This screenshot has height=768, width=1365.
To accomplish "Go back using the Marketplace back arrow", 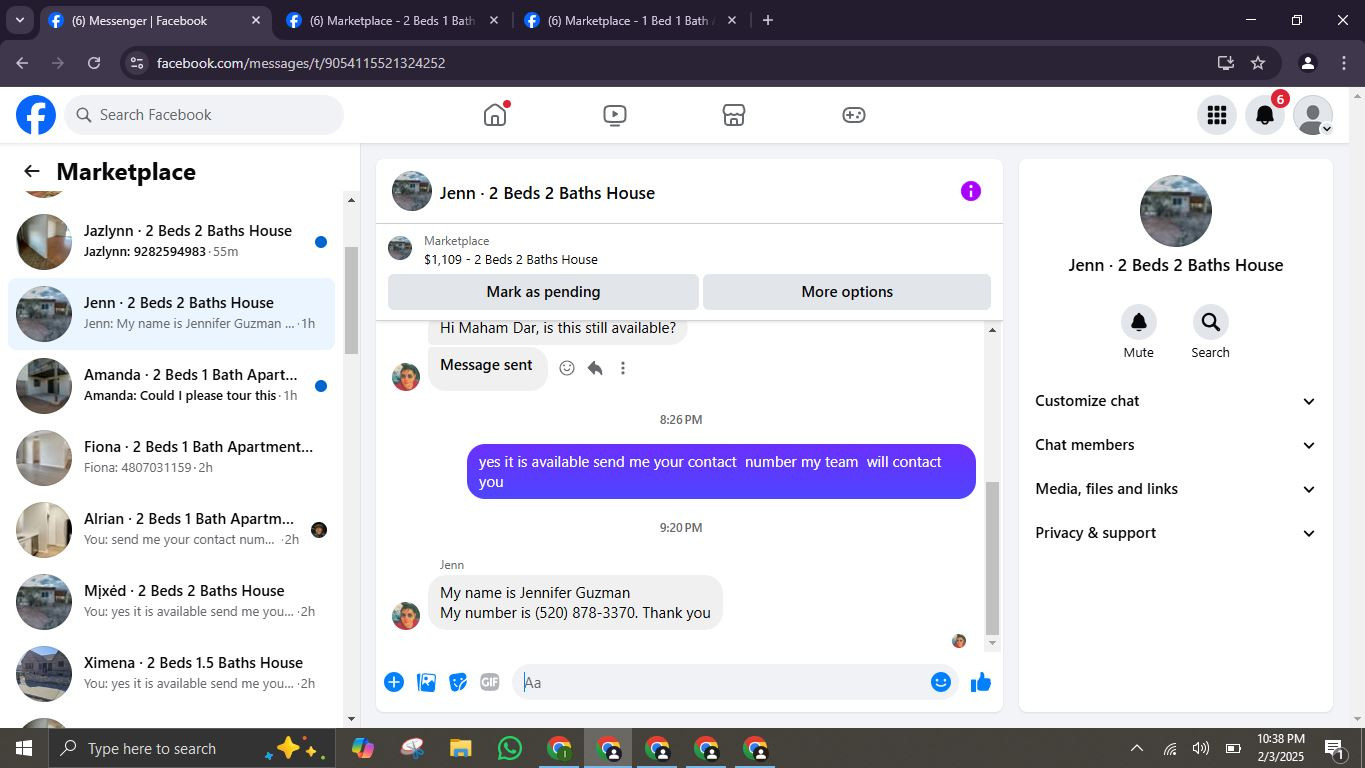I will click(32, 172).
